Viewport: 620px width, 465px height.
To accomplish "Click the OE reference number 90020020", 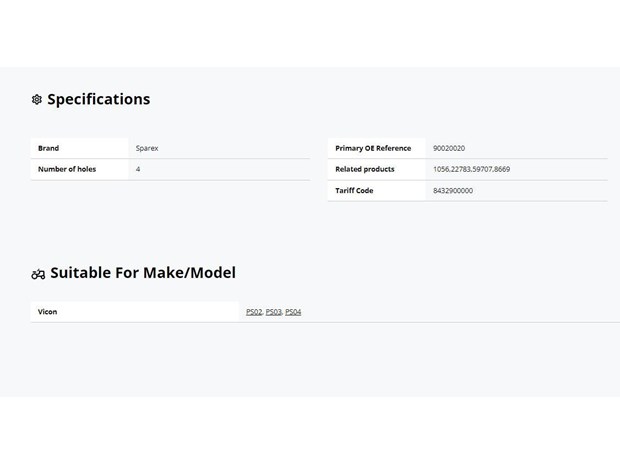I will tap(449, 148).
